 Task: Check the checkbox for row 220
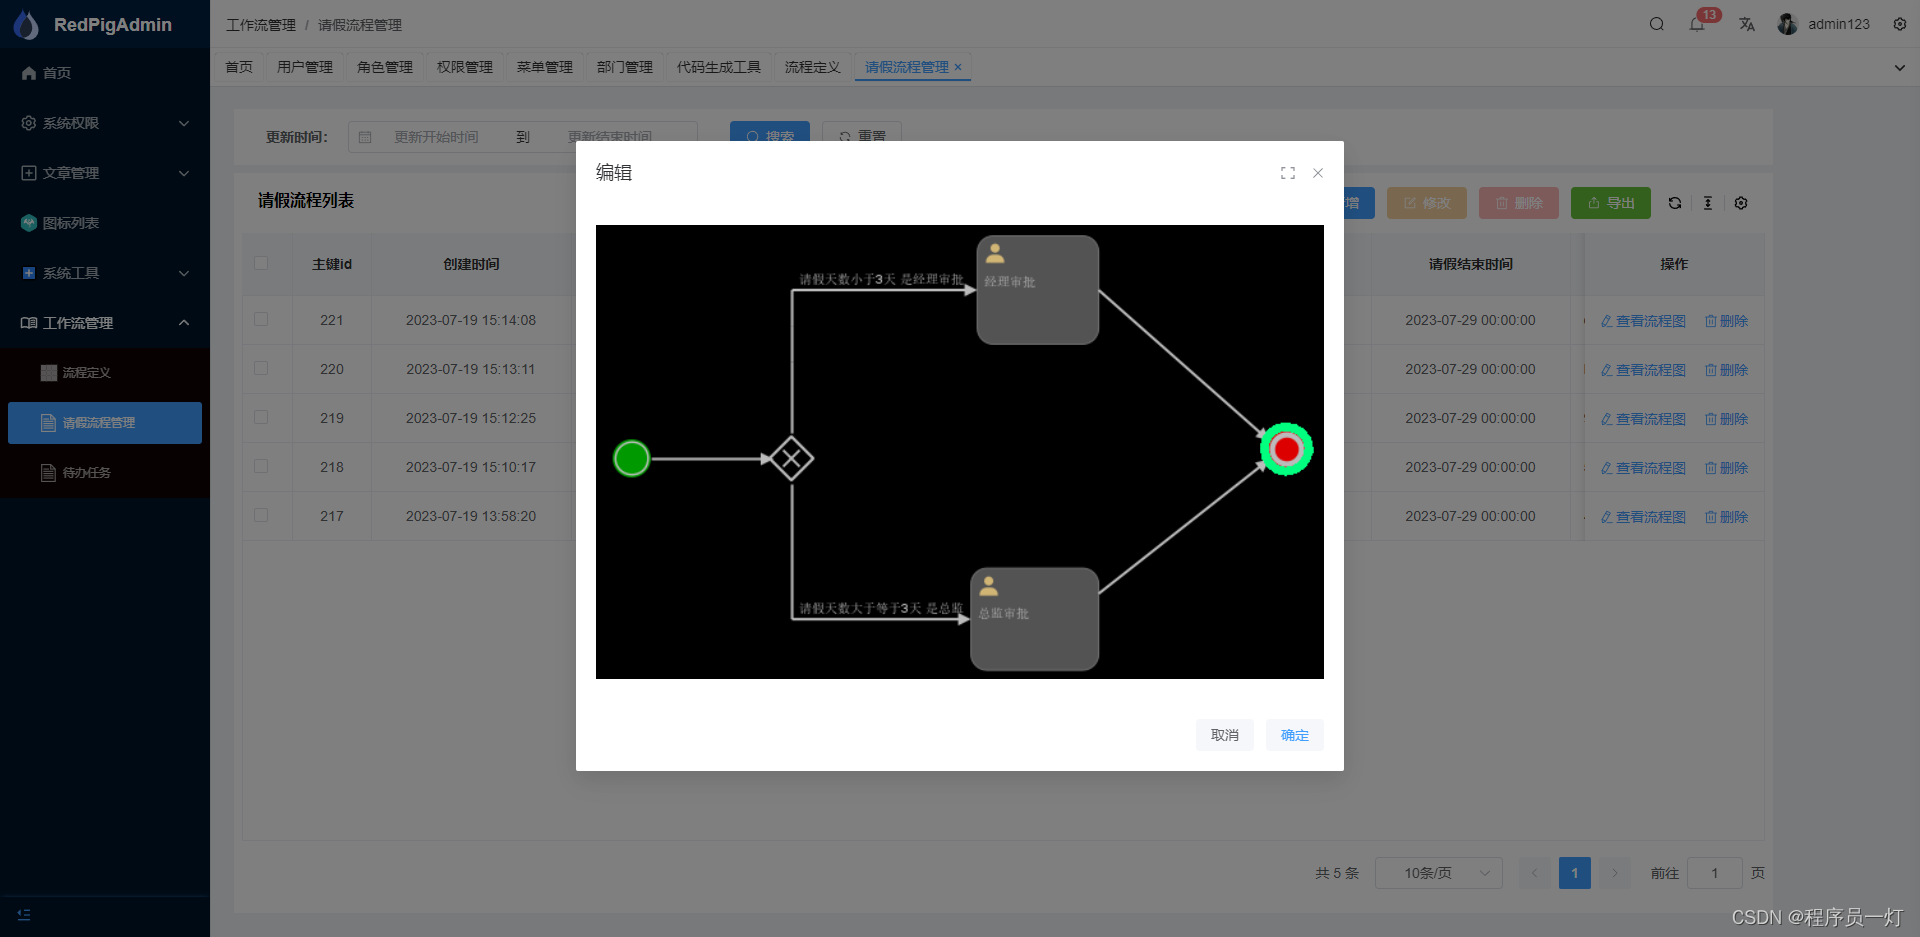click(x=261, y=368)
